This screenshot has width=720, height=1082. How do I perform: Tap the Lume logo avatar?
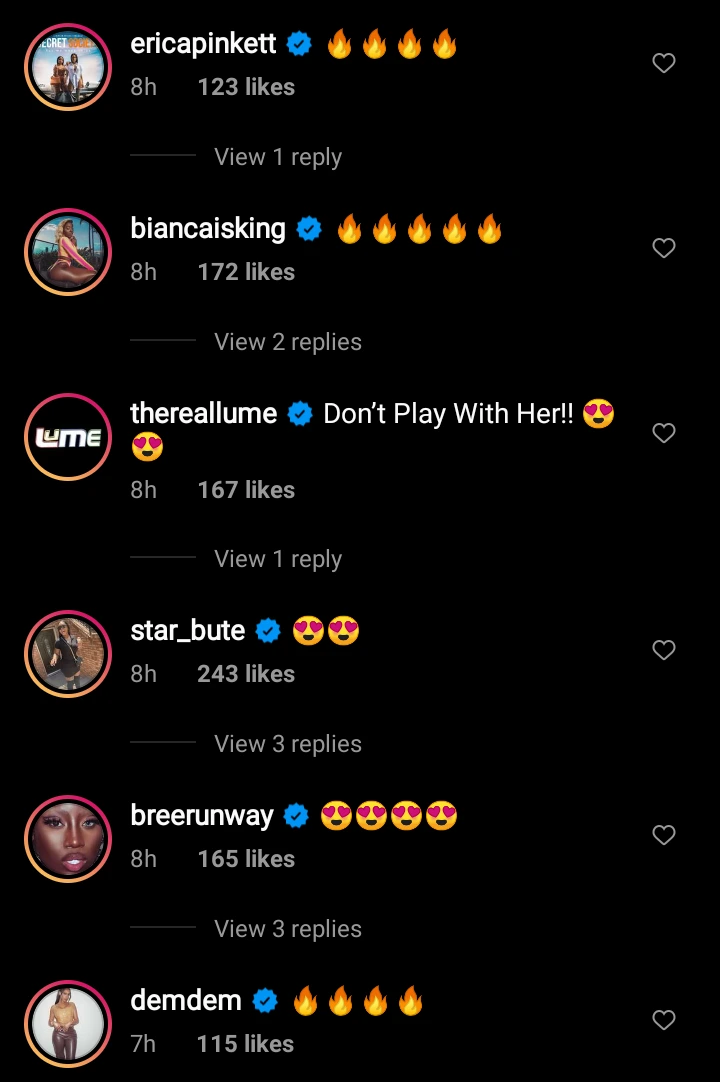68,437
